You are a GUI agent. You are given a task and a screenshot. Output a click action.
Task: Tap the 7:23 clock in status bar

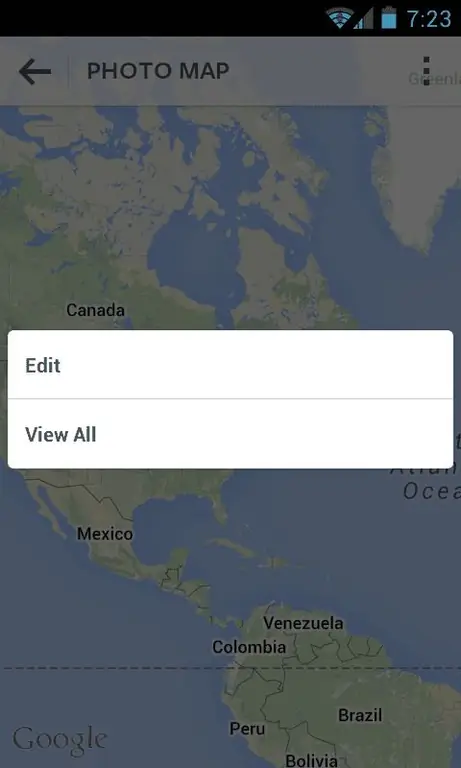tap(429, 19)
